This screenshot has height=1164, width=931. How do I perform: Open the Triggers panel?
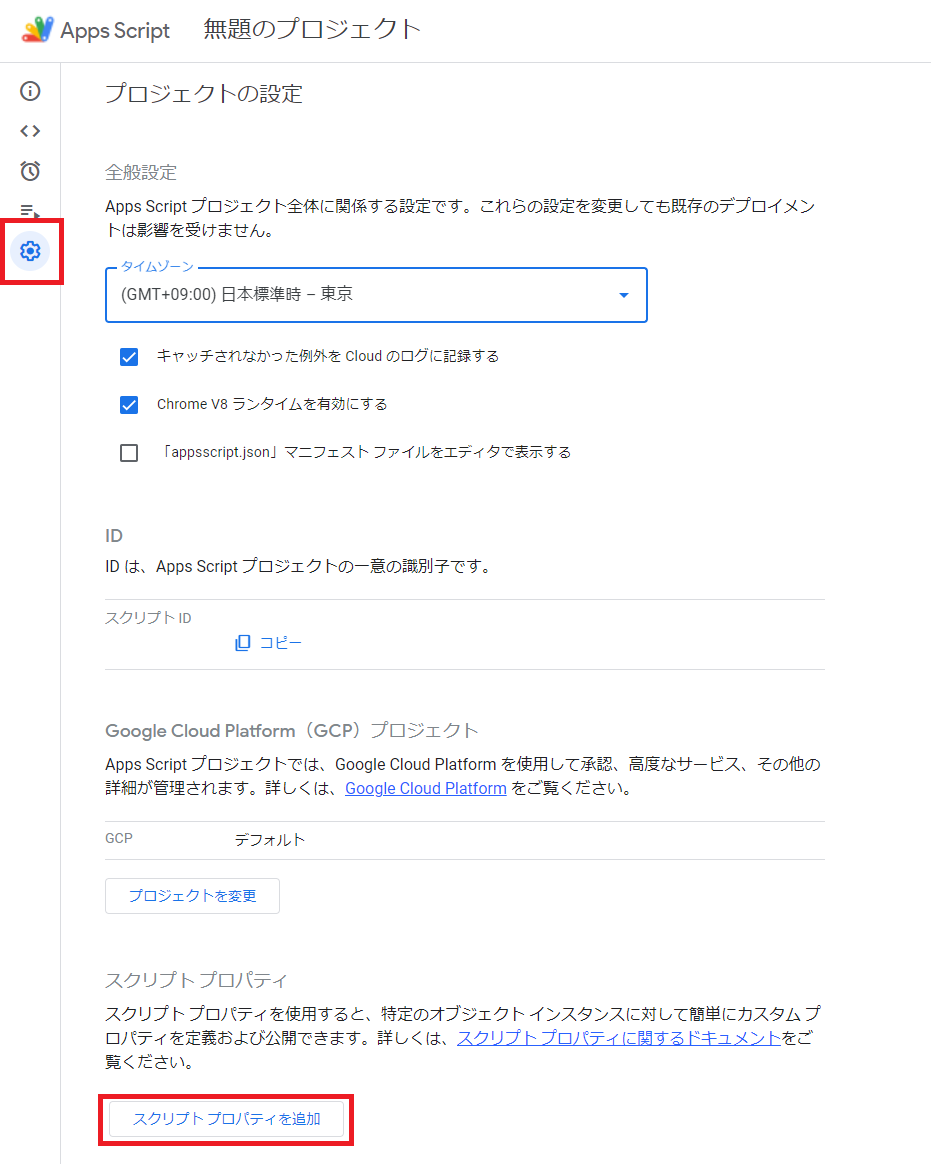(30, 171)
